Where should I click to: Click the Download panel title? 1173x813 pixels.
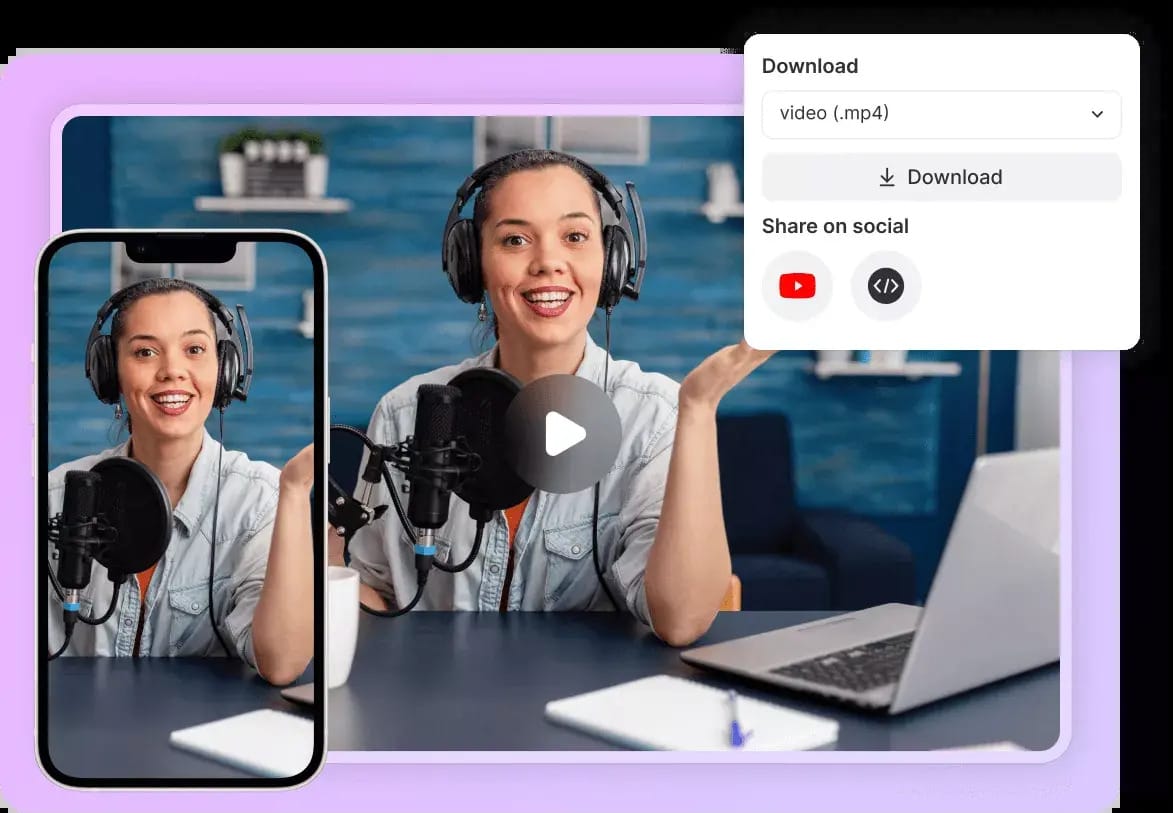pyautogui.click(x=810, y=66)
